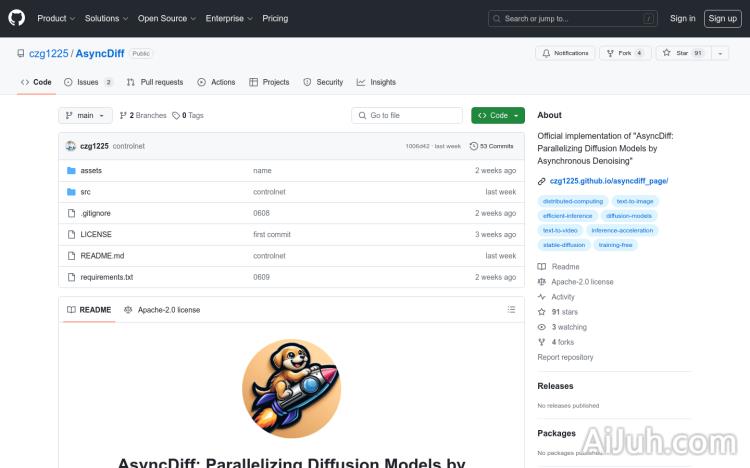
Task: Select the diffusion-models topic tag
Action: click(629, 215)
